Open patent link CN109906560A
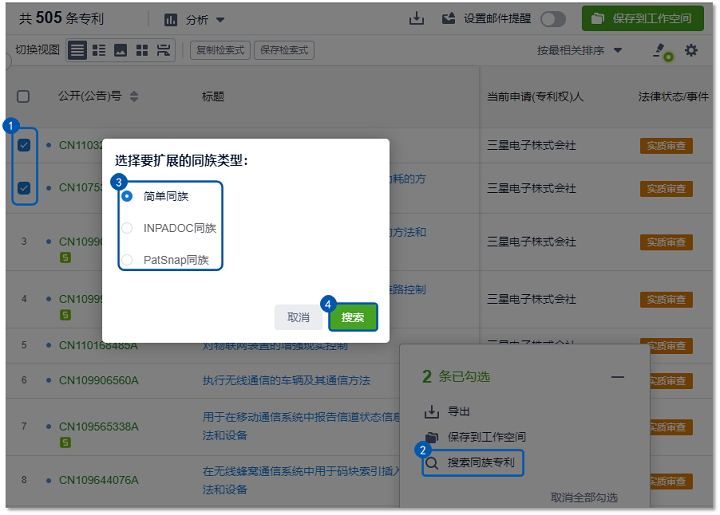 98,380
